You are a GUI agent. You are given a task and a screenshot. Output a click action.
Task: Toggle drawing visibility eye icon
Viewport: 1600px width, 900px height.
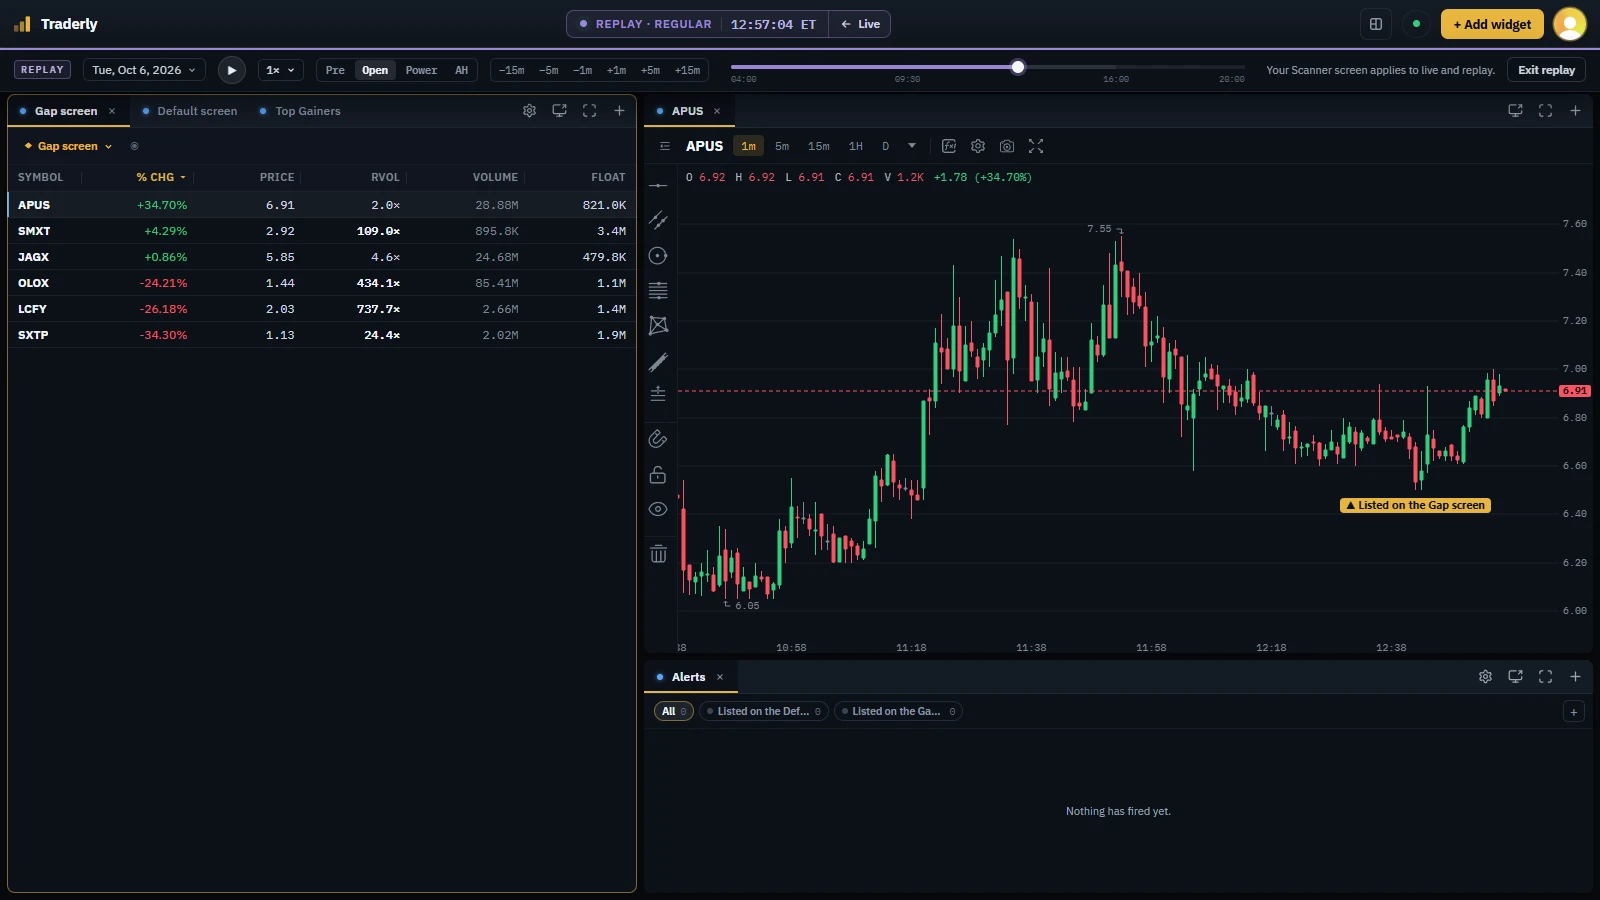658,509
